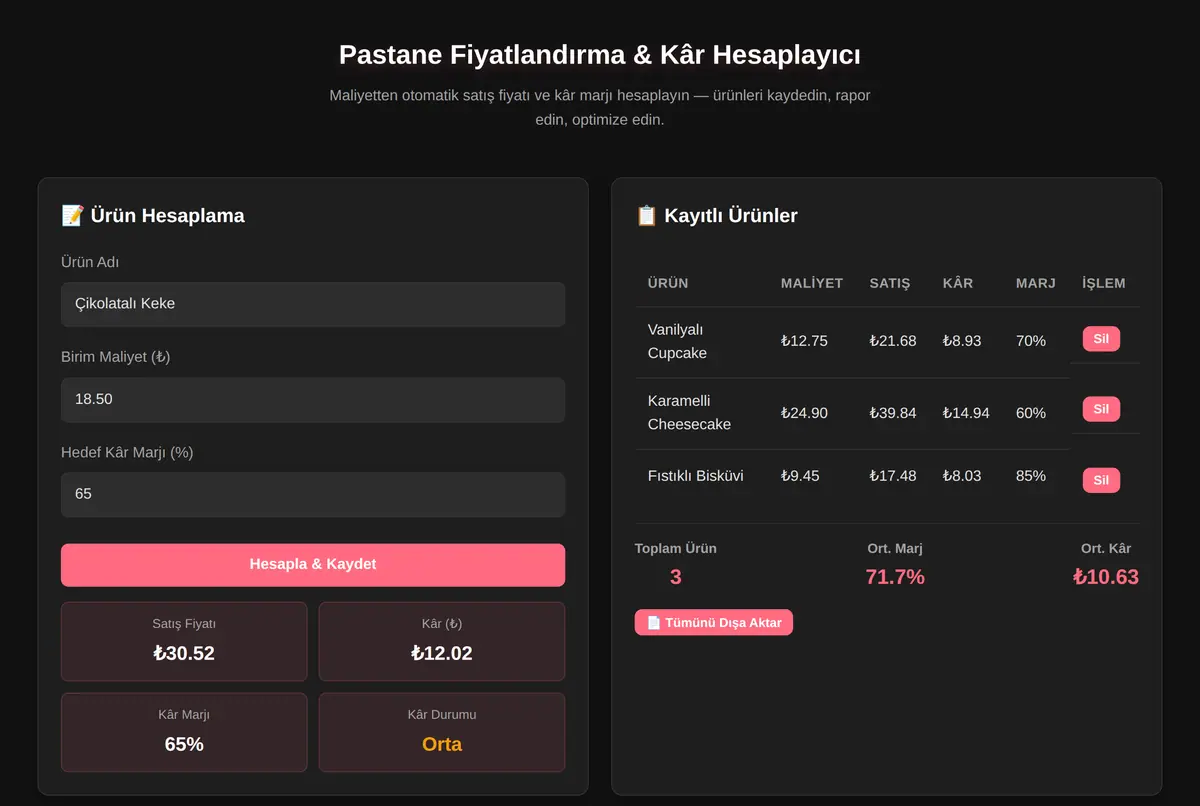Click the Tümünü Dışa Aktar button
This screenshot has width=1200, height=806.
click(714, 622)
